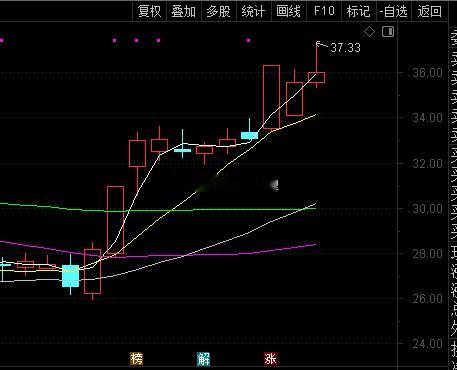
Task: Activate the 画线 drawing tool
Action: 289,11
